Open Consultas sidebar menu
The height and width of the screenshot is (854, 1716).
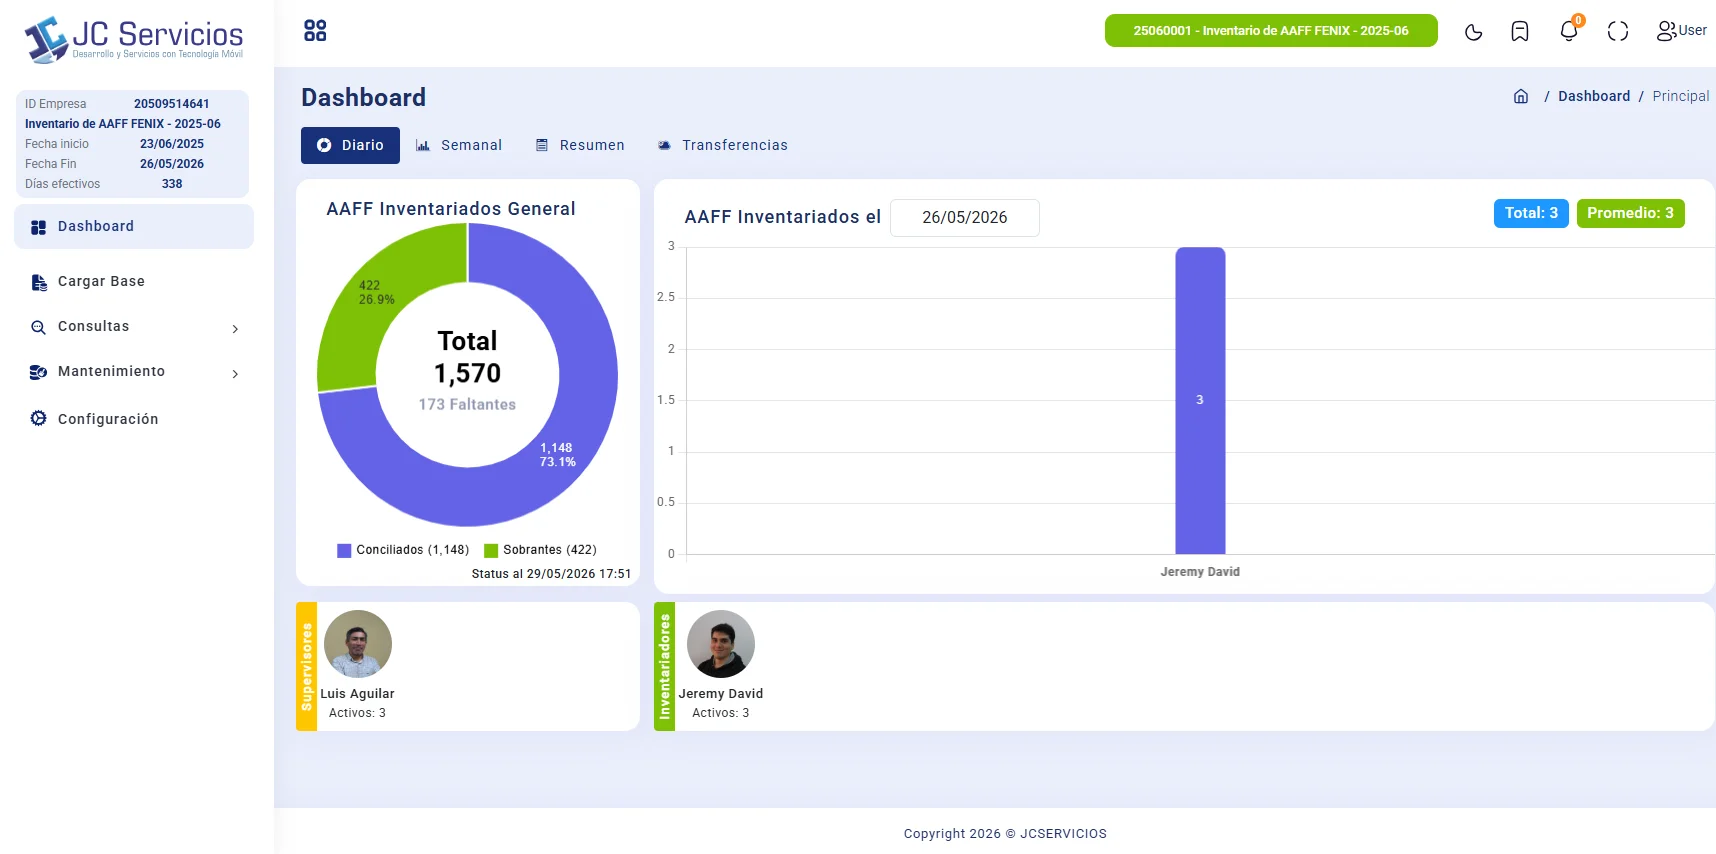pos(134,327)
